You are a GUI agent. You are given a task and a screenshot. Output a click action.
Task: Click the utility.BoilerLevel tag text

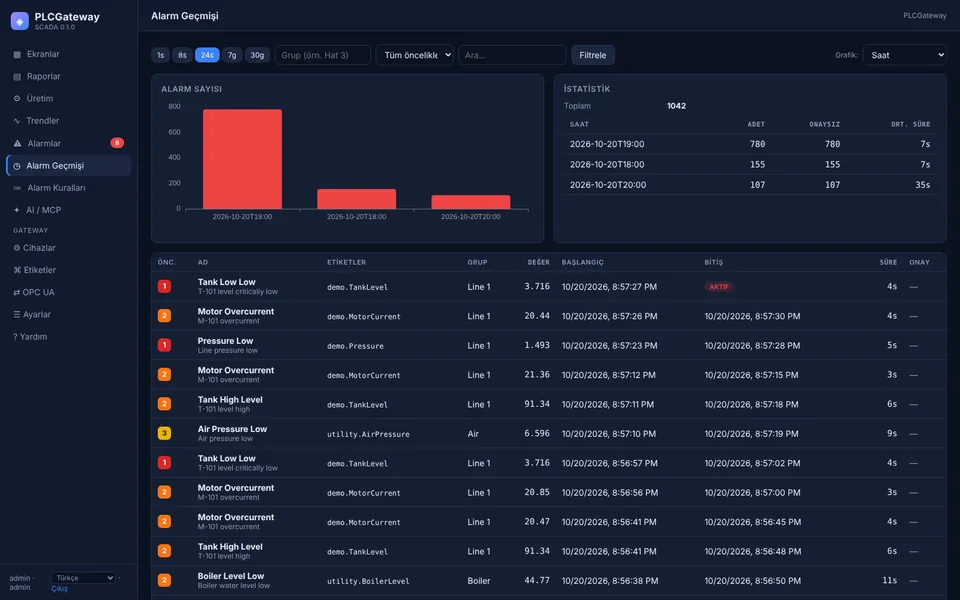point(368,581)
